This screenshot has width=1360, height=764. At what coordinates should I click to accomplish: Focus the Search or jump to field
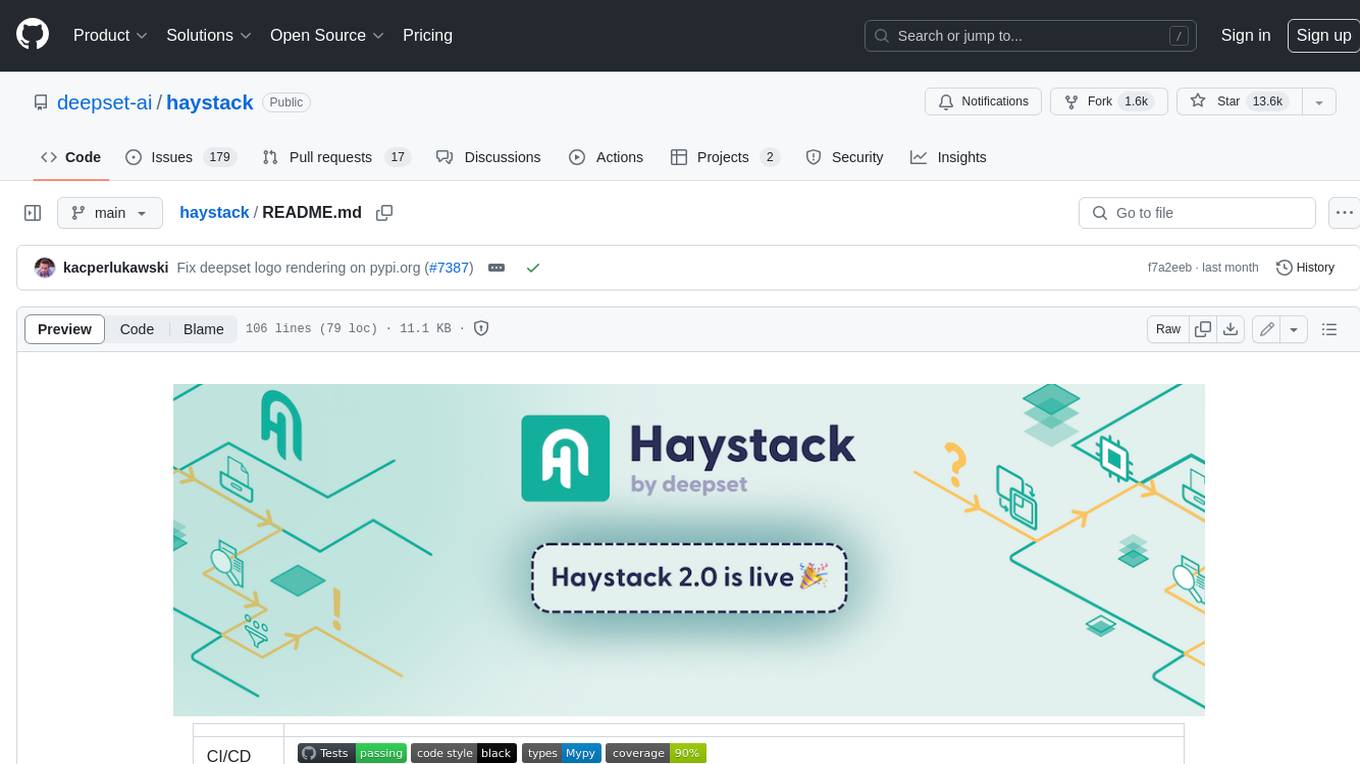(x=1031, y=36)
